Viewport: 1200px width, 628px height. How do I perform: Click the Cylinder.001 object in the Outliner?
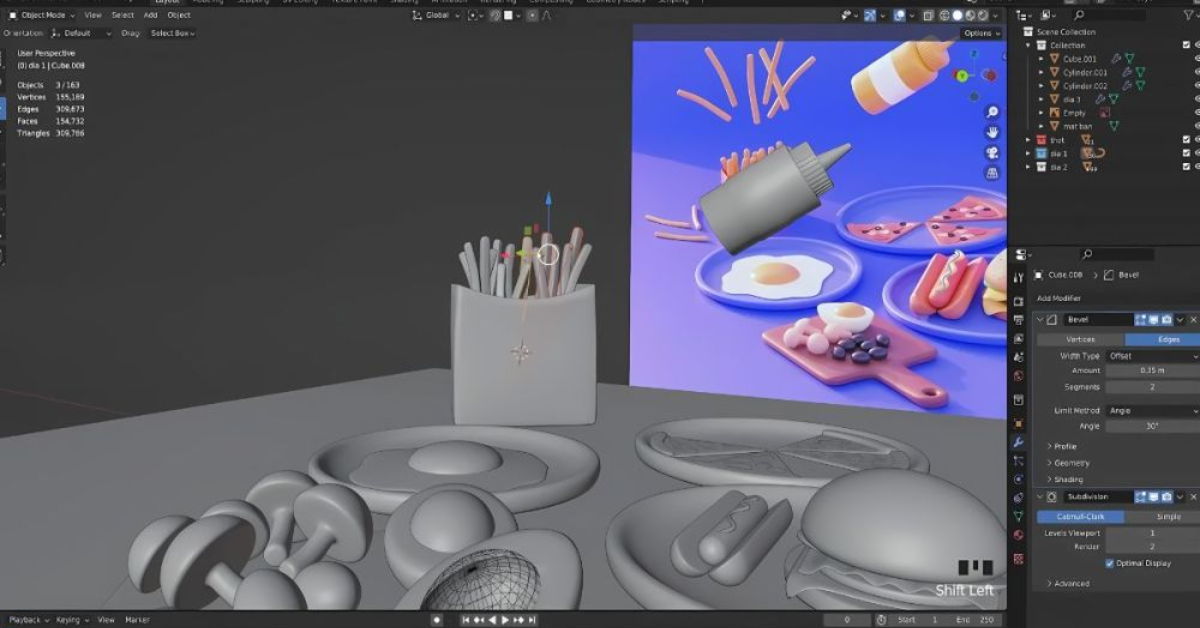(x=1085, y=73)
